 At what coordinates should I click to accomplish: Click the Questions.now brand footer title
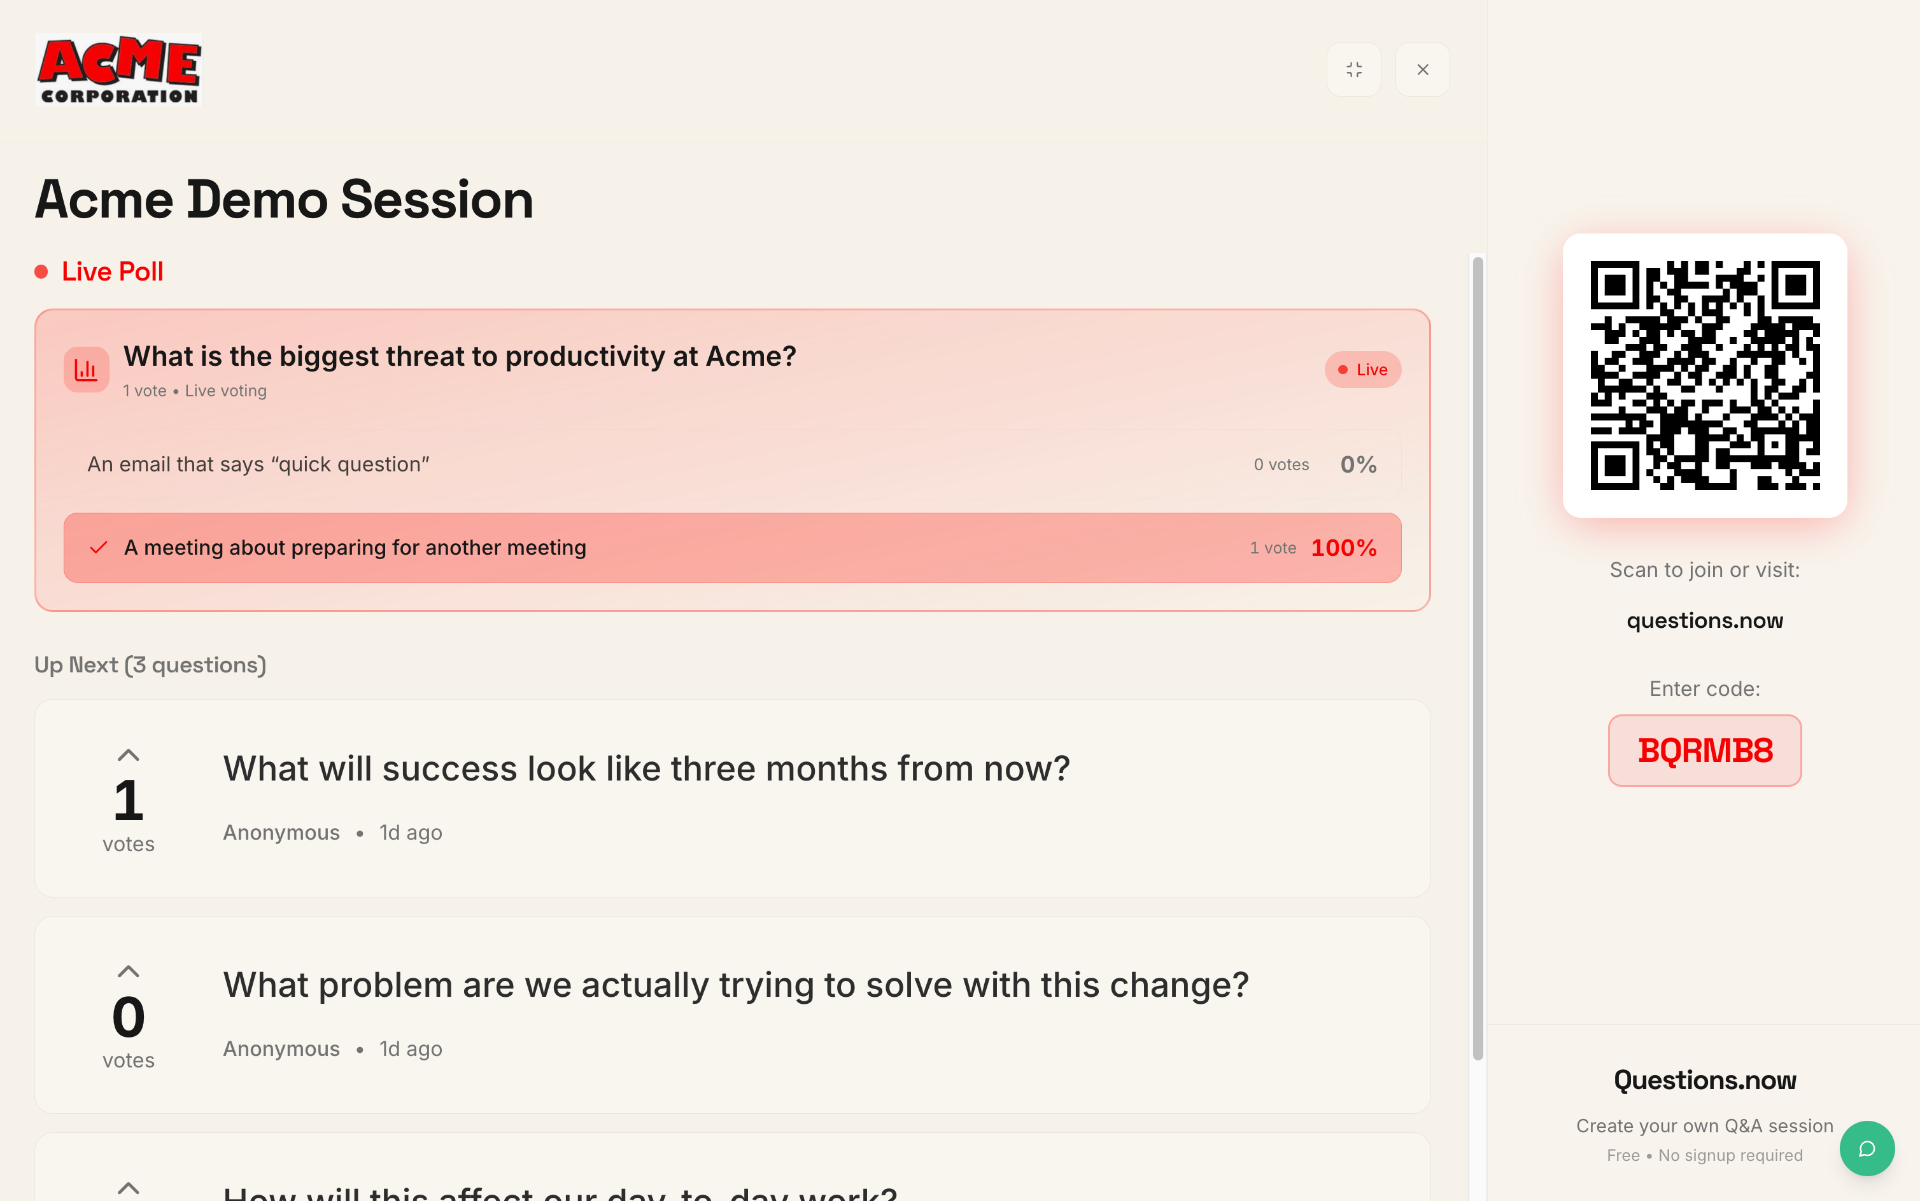pyautogui.click(x=1704, y=1080)
